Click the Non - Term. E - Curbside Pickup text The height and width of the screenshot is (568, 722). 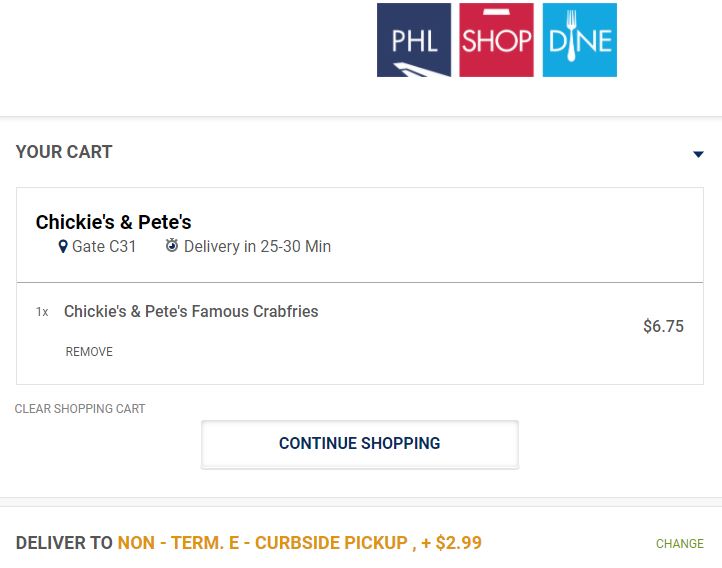pyautogui.click(x=262, y=543)
